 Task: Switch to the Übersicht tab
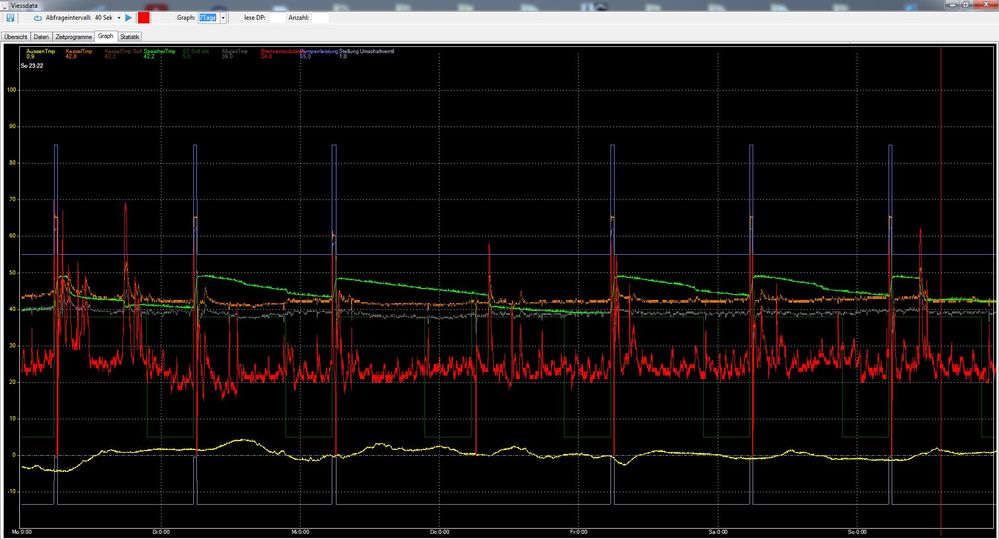pyautogui.click(x=15, y=37)
